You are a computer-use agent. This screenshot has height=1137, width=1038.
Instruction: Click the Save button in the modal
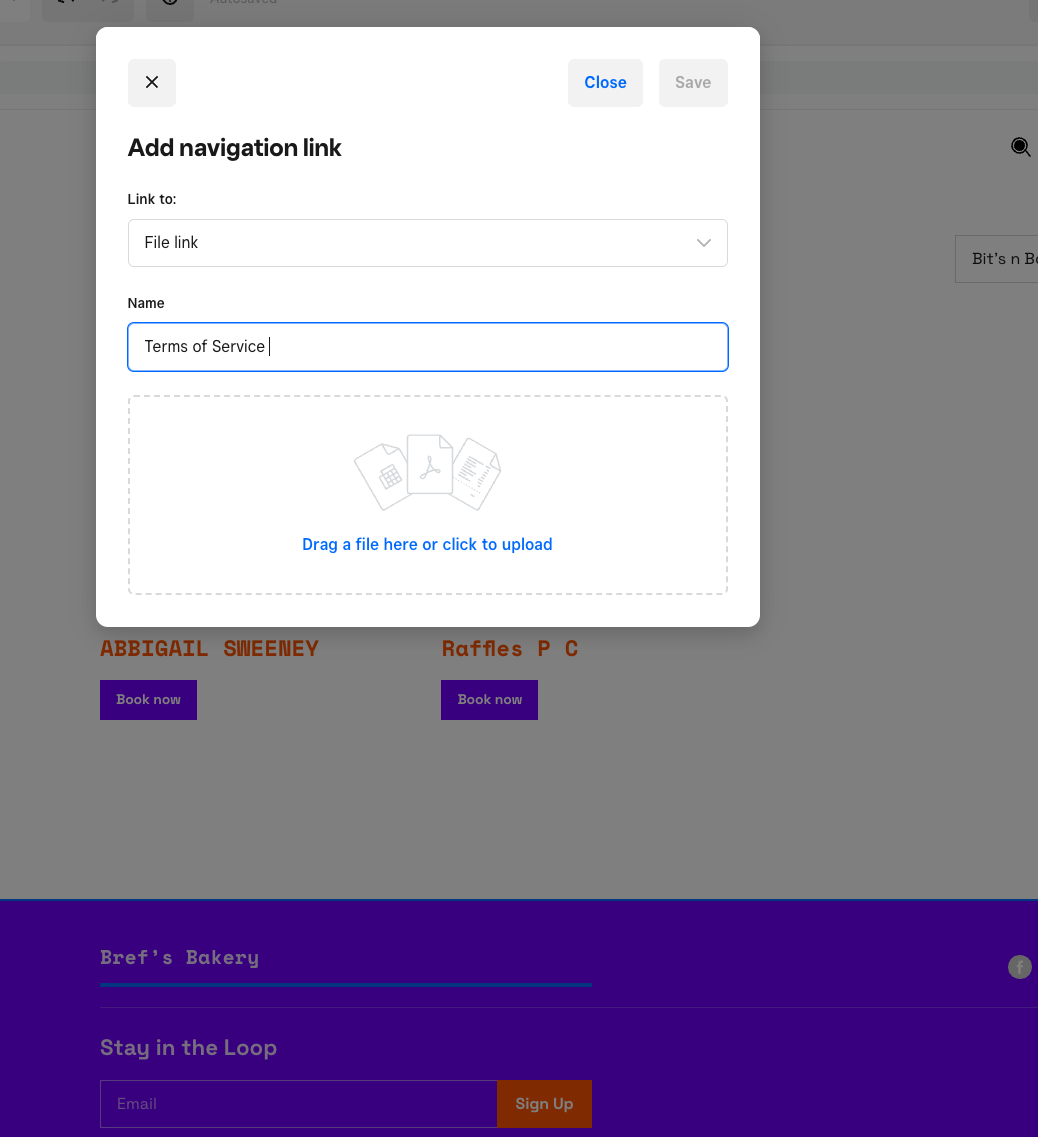693,82
